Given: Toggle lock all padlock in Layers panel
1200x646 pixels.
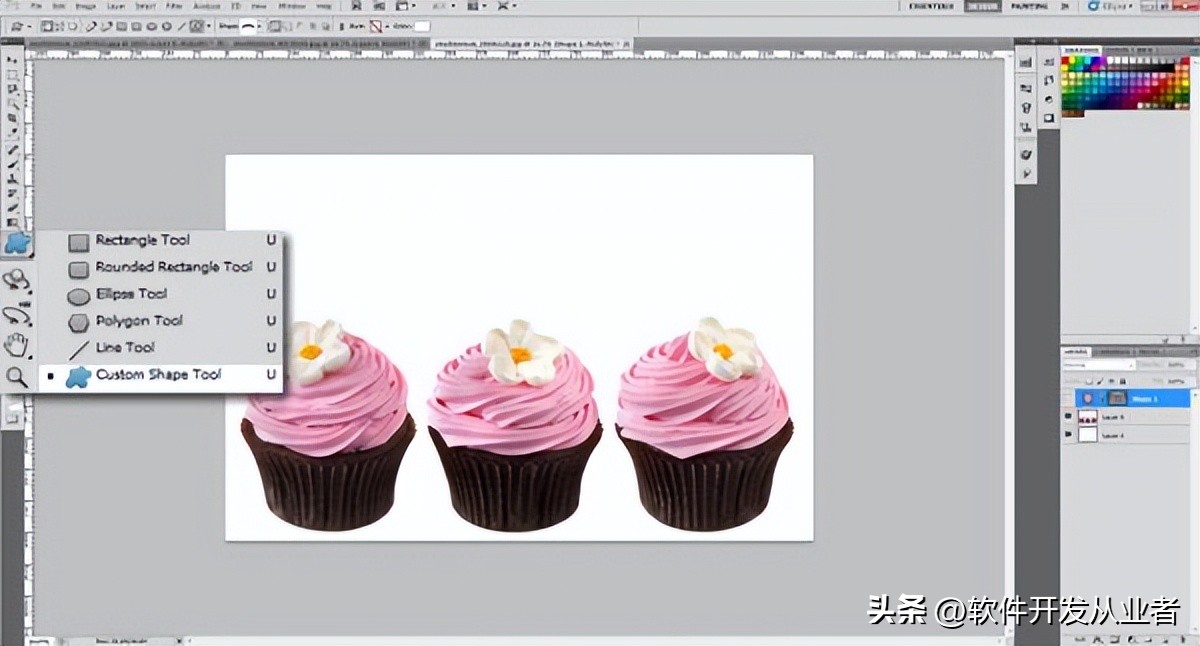Looking at the screenshot, I should [x=1123, y=381].
